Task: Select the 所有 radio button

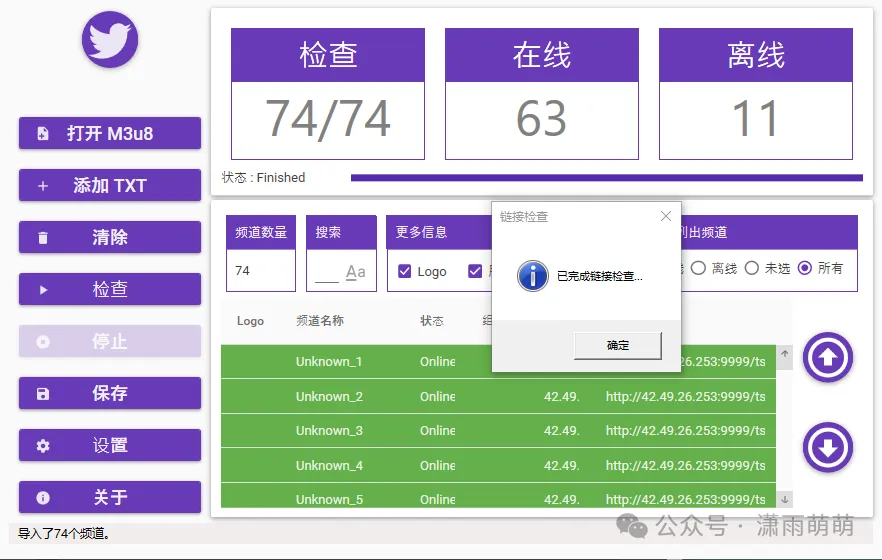Action: 805,268
